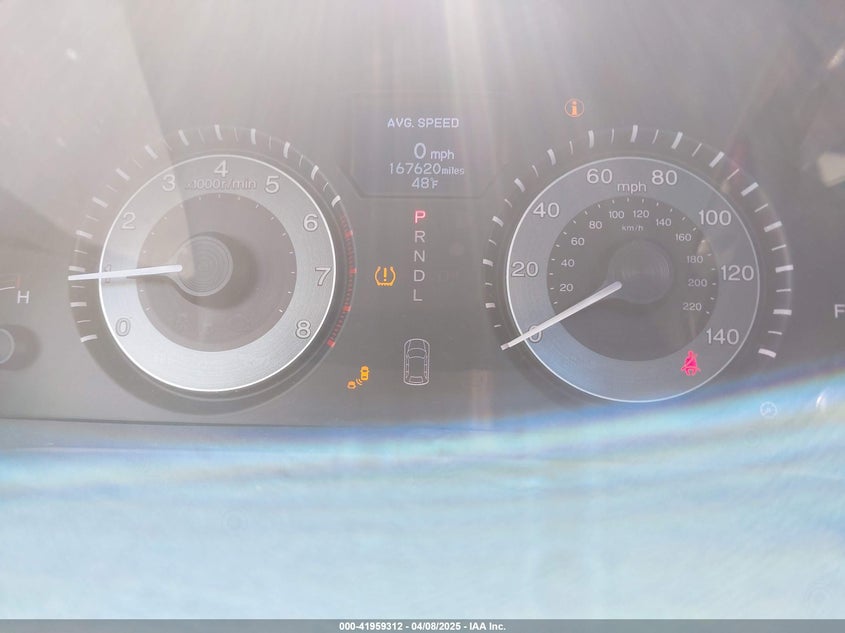Select the P gear indicator
Image resolution: width=845 pixels, height=633 pixels.
click(420, 217)
